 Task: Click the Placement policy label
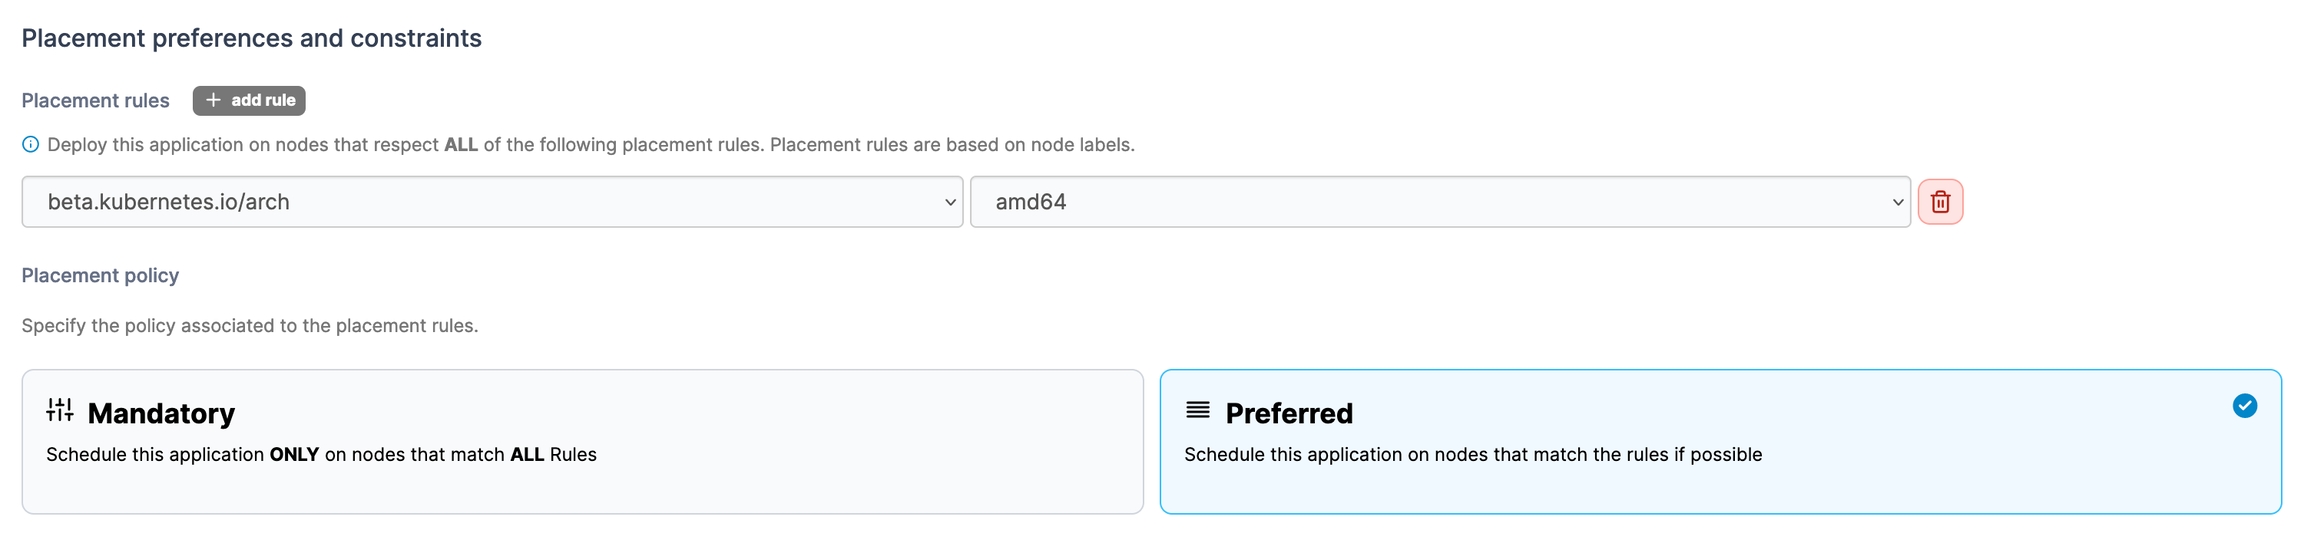(x=100, y=275)
